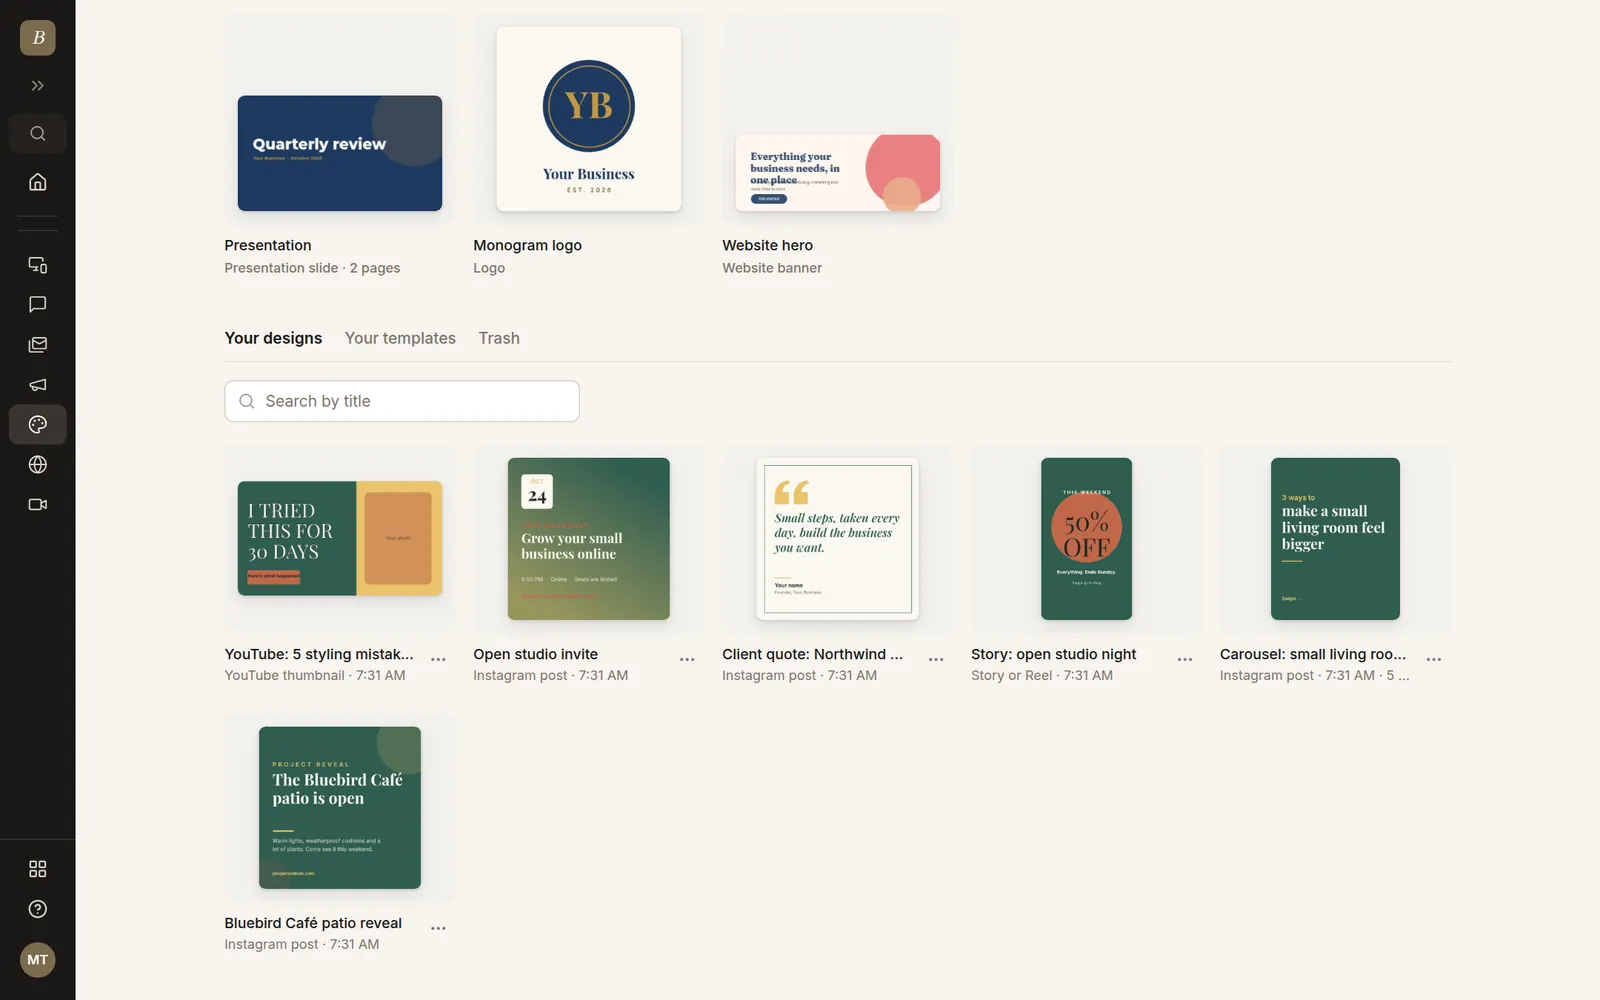Open the apps grid icon in the sidebar
Screen dimensions: 1600x1000
(38, 869)
